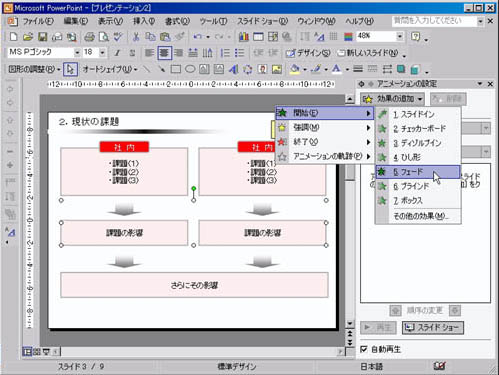Run the spelling check icon
The height and width of the screenshot is (375, 499).
tap(118, 37)
